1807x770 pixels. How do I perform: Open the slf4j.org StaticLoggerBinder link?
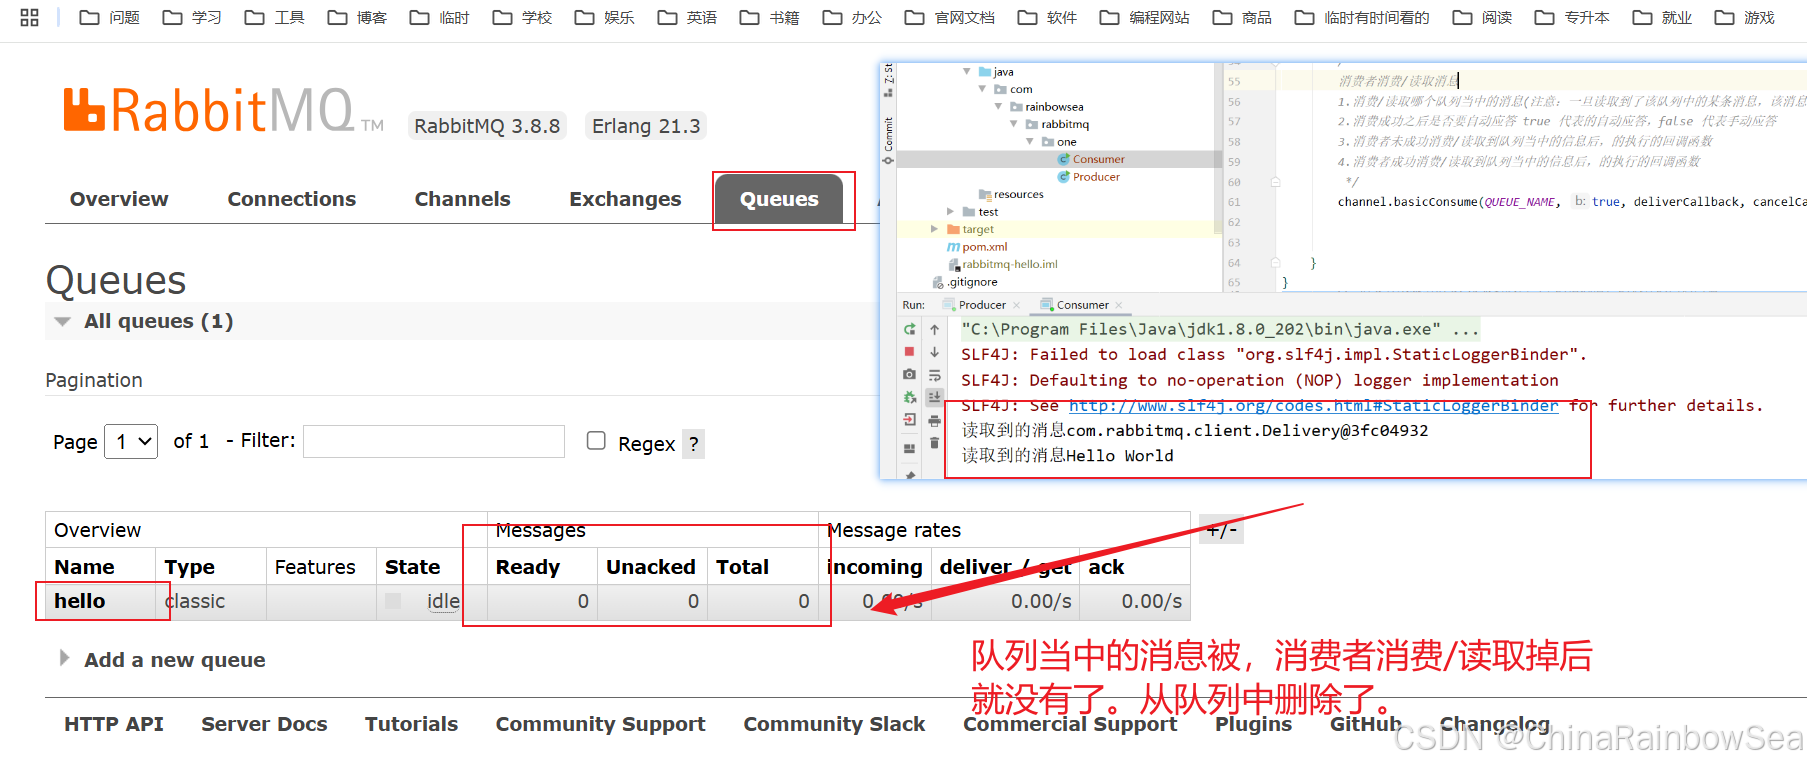(1313, 405)
